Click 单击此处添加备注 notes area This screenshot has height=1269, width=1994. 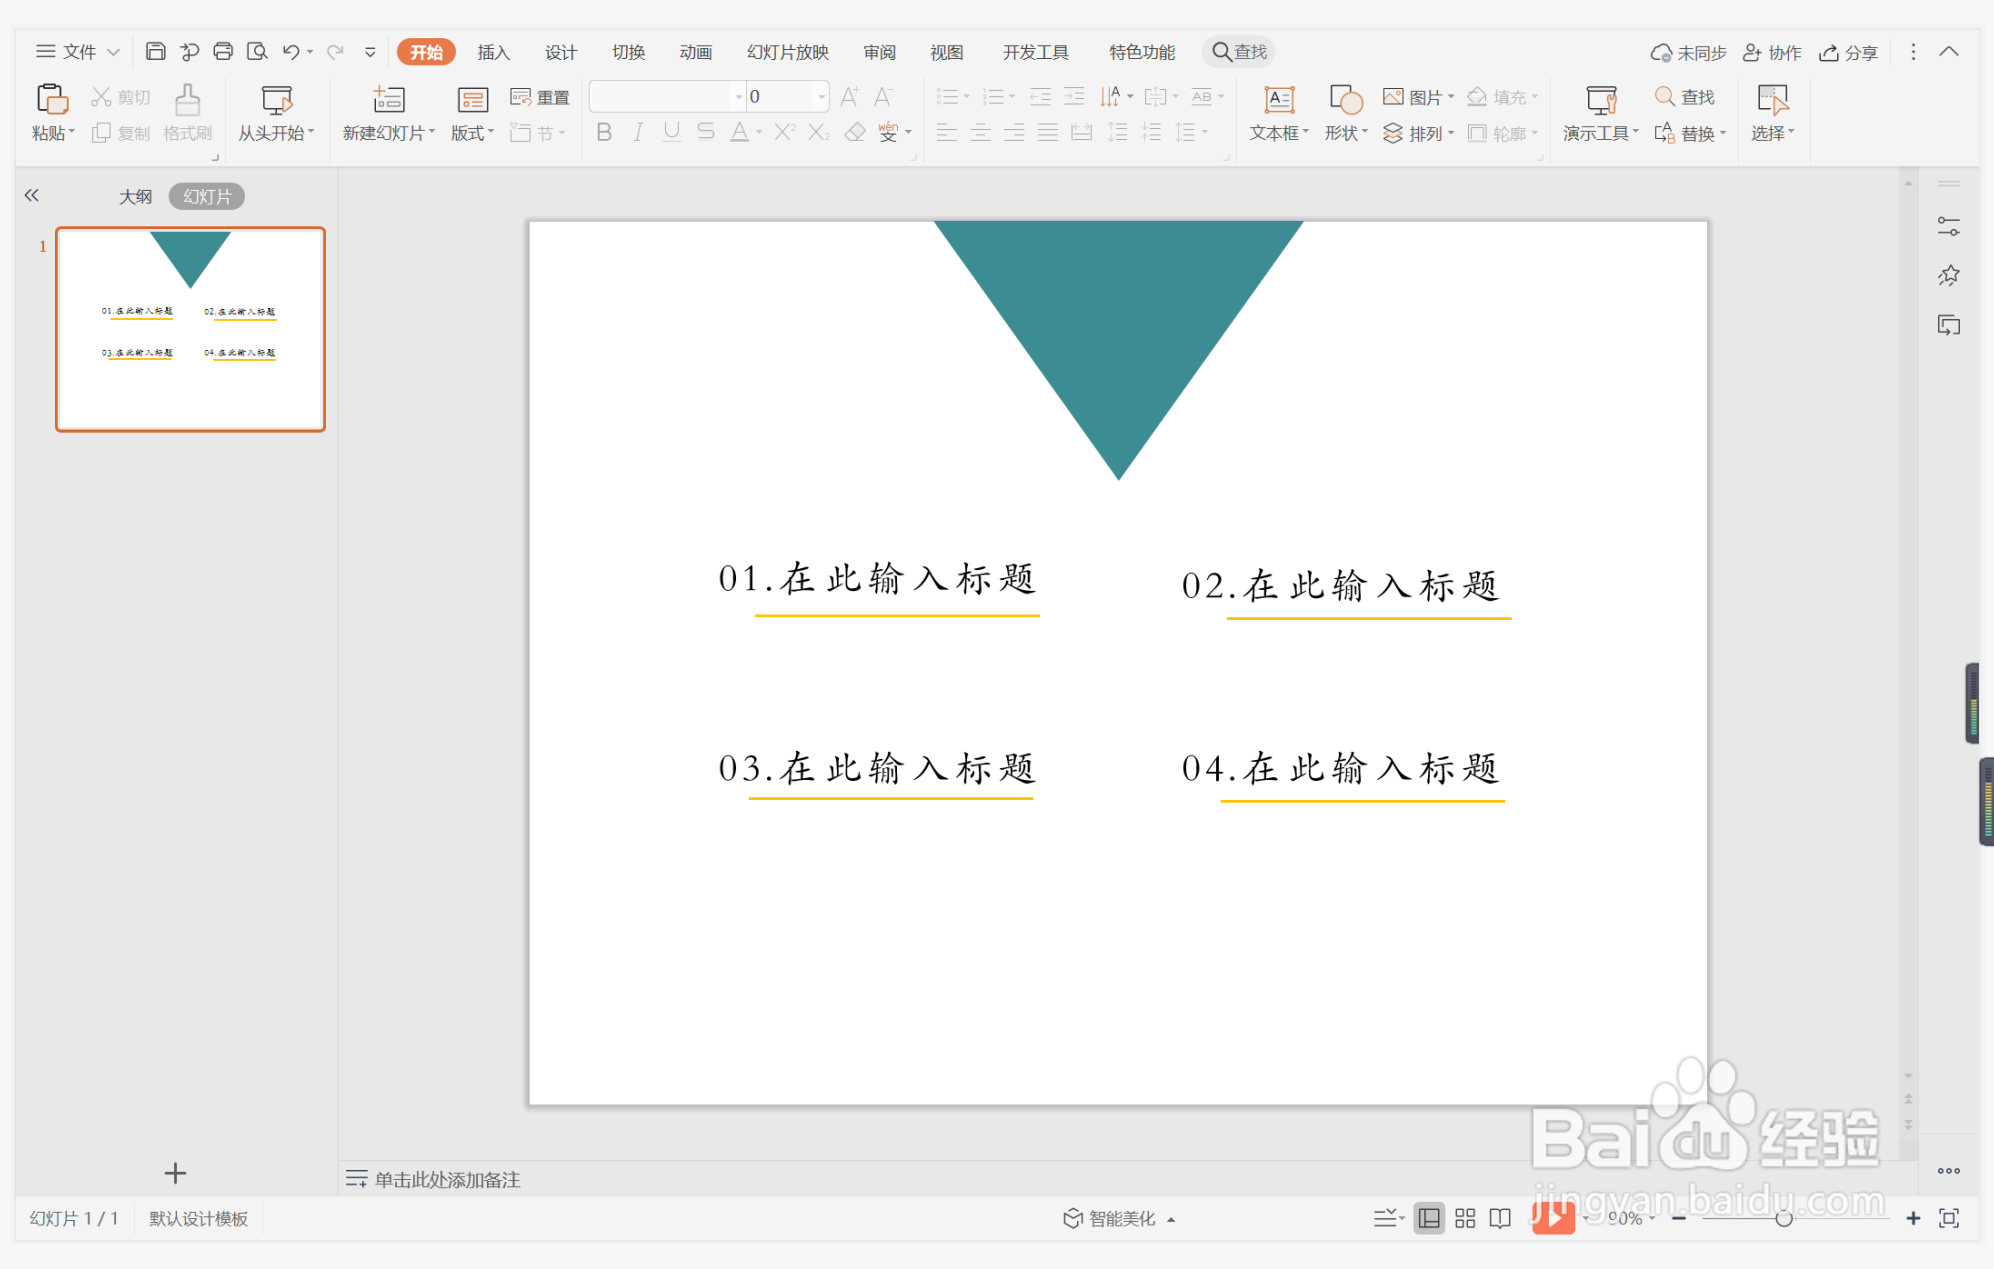[x=447, y=1179]
